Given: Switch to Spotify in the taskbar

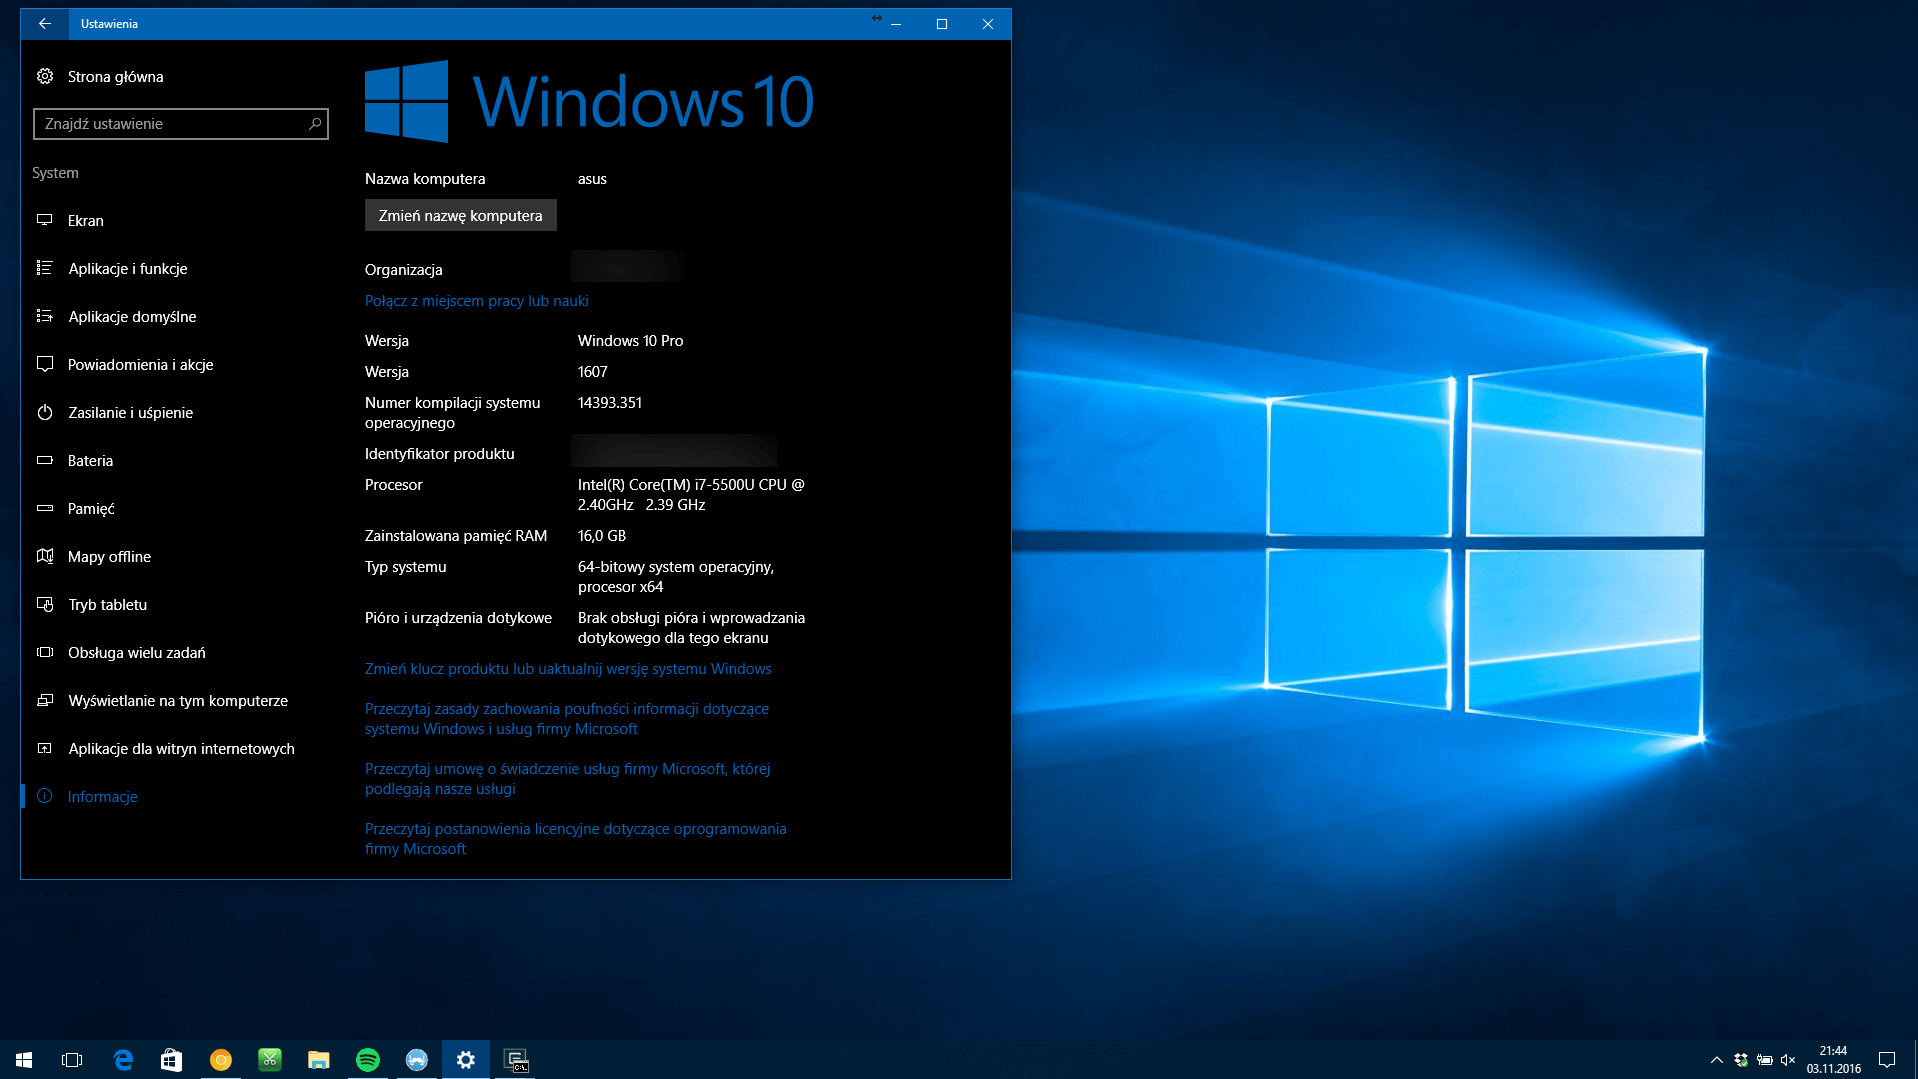Looking at the screenshot, I should pos(368,1060).
